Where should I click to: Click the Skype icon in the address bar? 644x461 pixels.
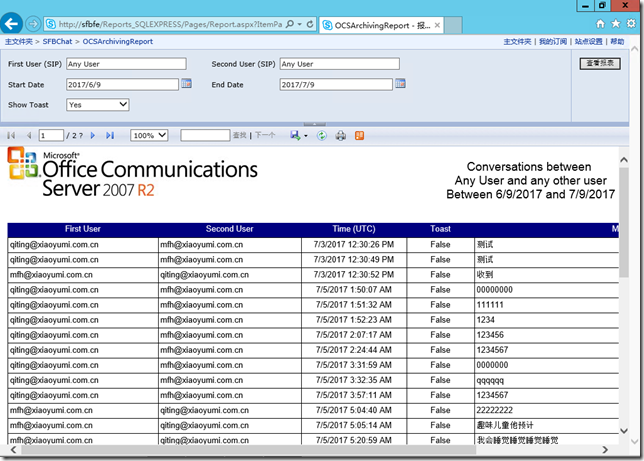coord(51,24)
